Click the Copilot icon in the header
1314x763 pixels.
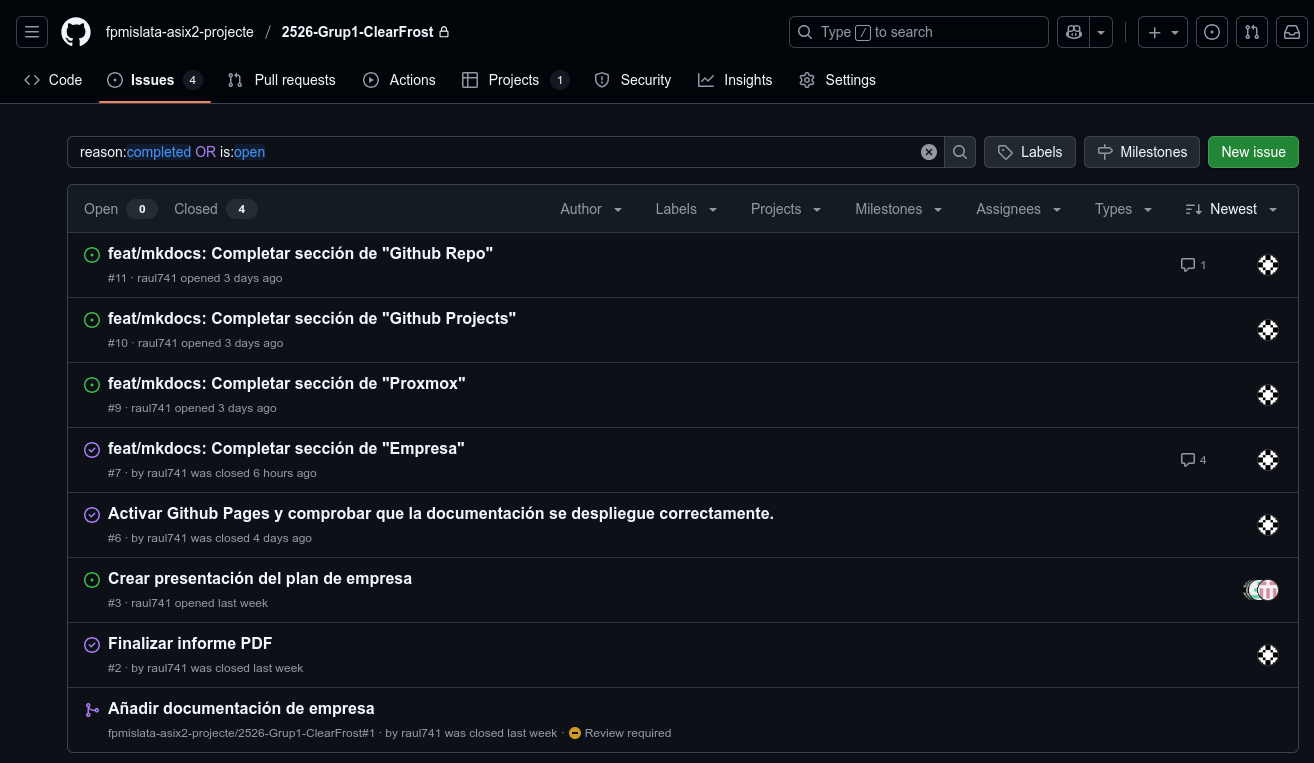coord(1073,31)
